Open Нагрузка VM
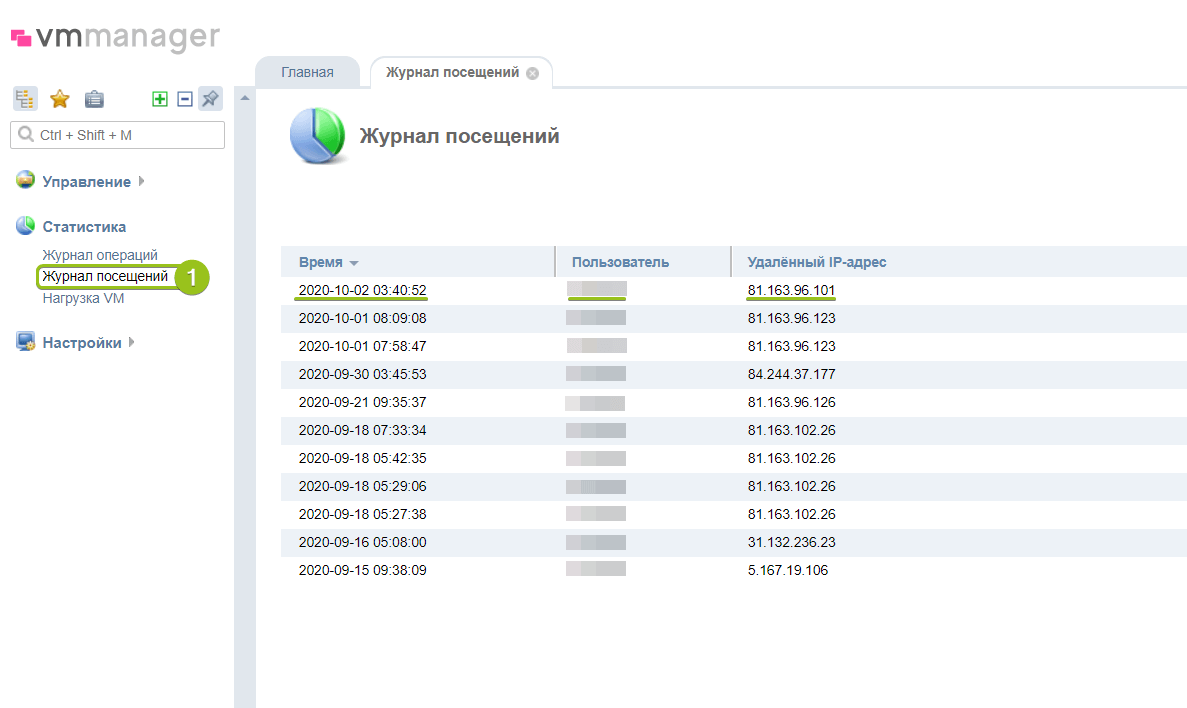The height and width of the screenshot is (708, 1187). click(83, 298)
